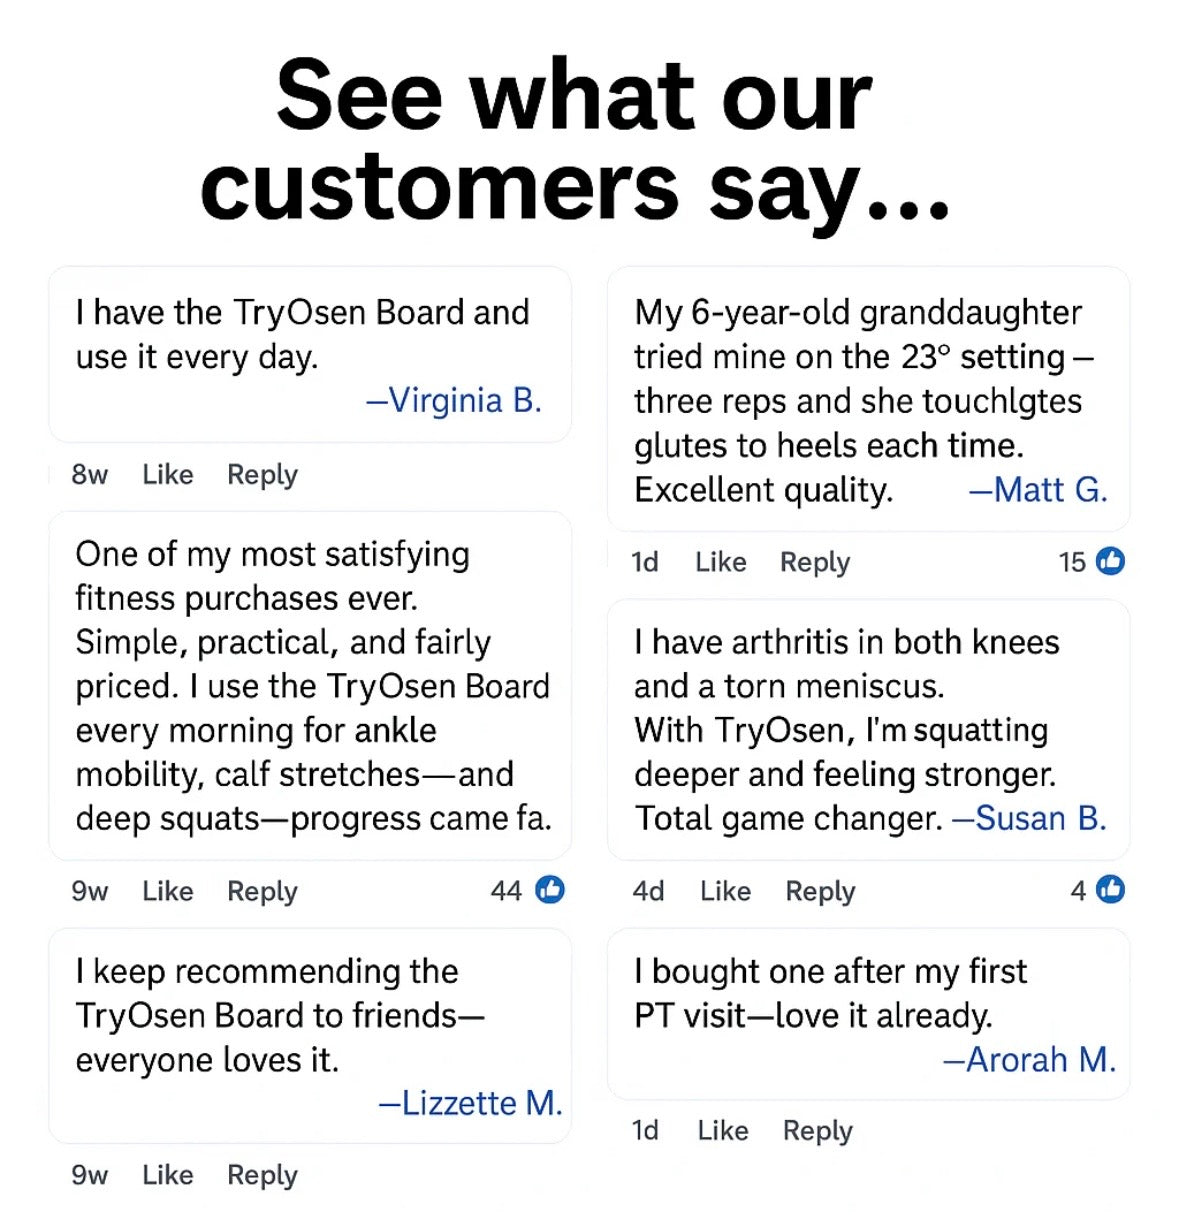Like Virginia B.'s comment

click(x=167, y=474)
